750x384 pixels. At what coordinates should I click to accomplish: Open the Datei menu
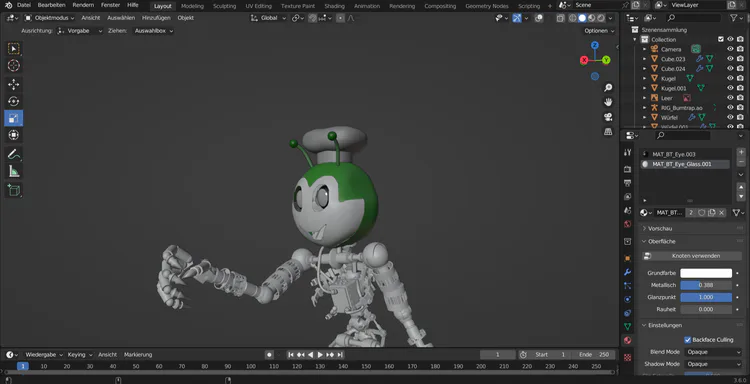(x=23, y=5)
